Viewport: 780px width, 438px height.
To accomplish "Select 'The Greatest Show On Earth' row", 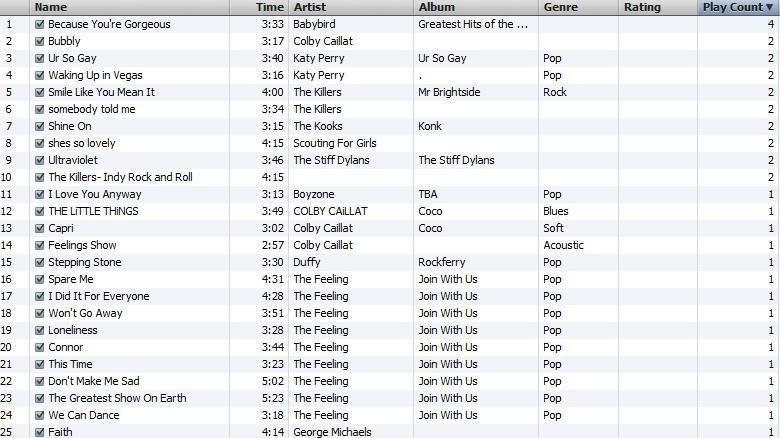I will pos(117,398).
